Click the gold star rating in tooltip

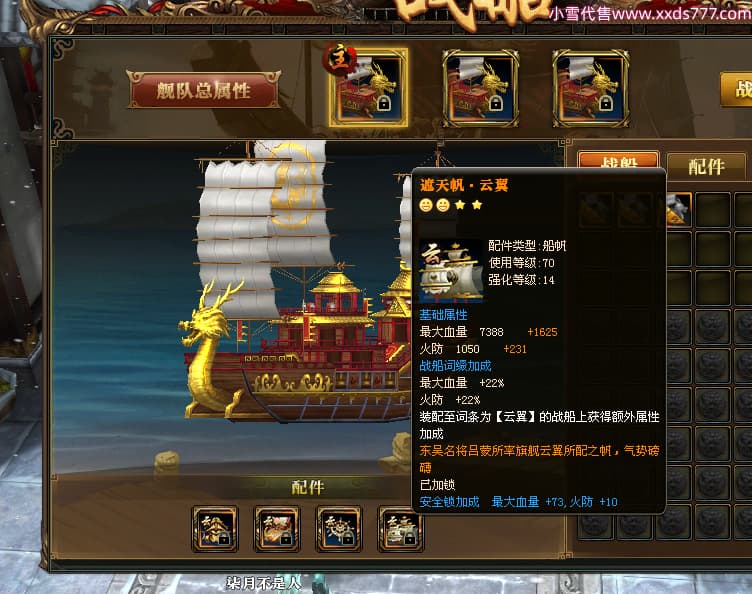(x=469, y=205)
